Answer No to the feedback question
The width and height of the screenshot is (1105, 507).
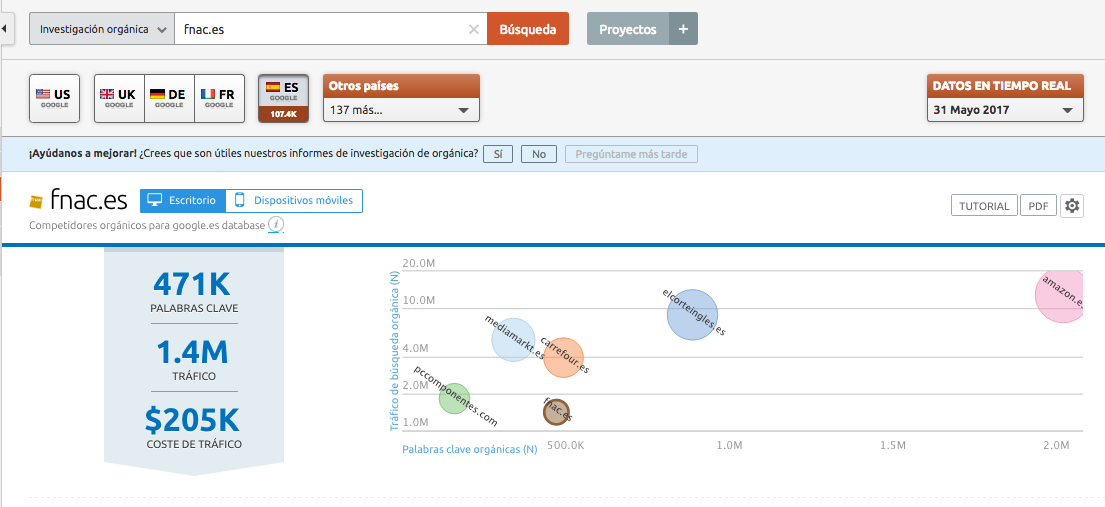(539, 154)
